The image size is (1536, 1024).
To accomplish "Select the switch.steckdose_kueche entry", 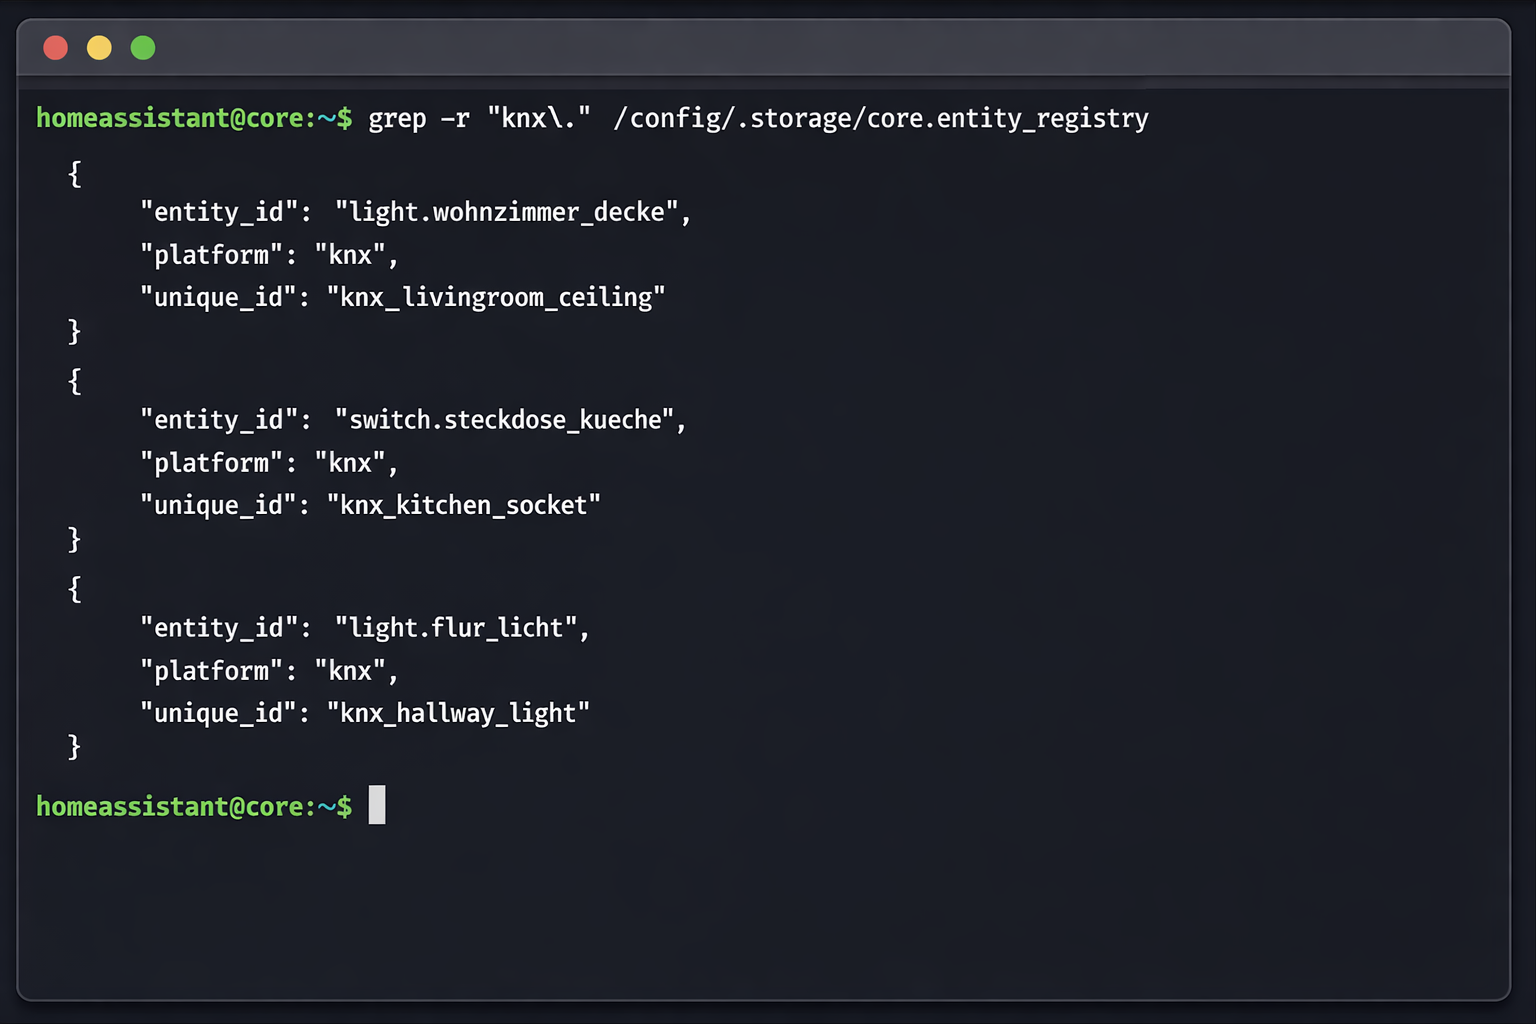I will (510, 419).
